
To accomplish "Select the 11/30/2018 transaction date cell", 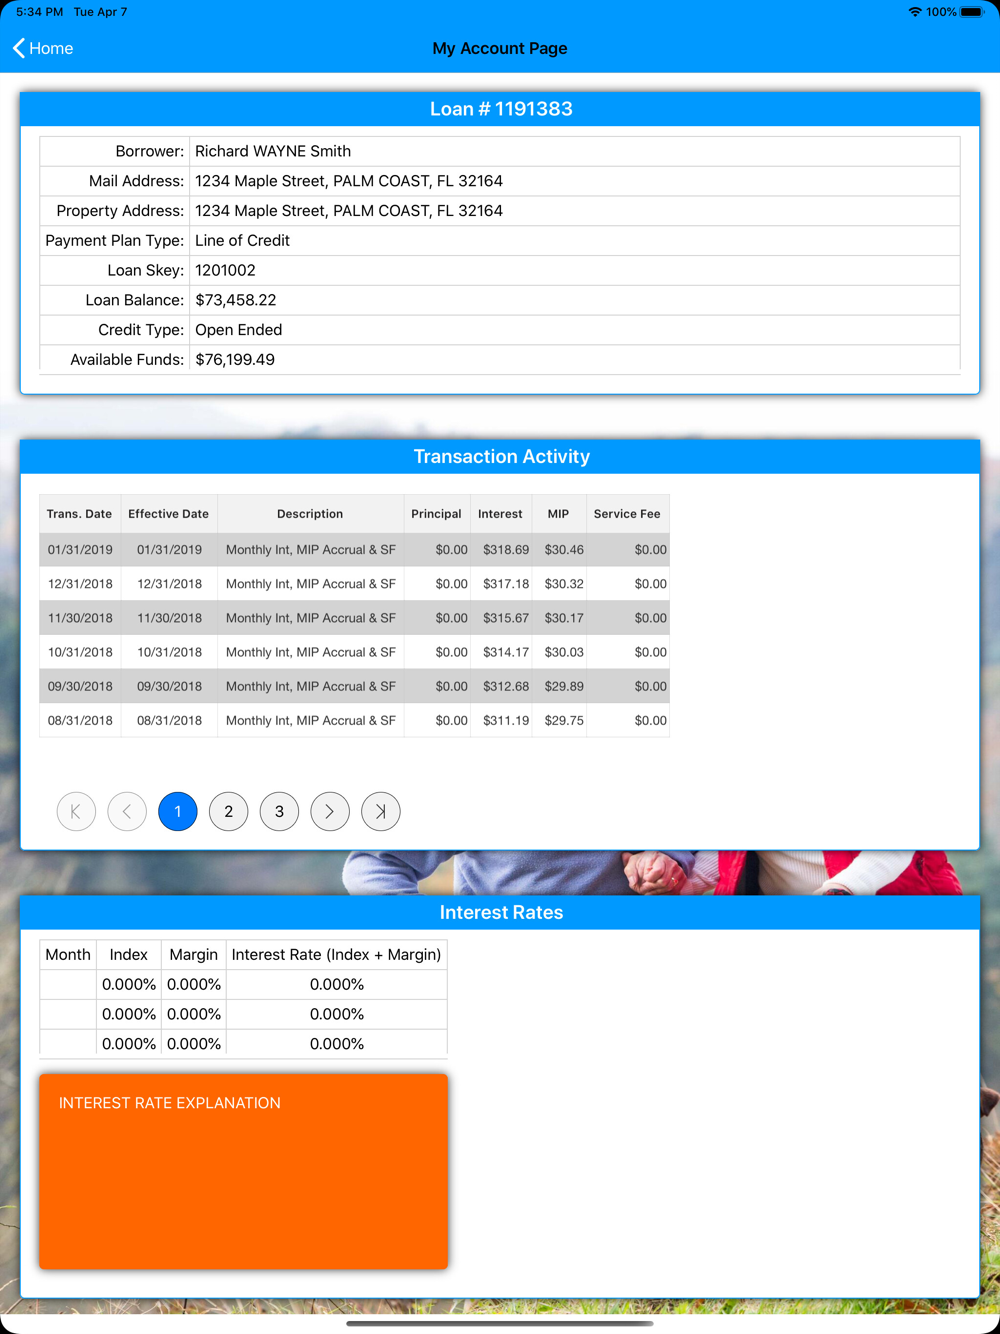I will [80, 618].
